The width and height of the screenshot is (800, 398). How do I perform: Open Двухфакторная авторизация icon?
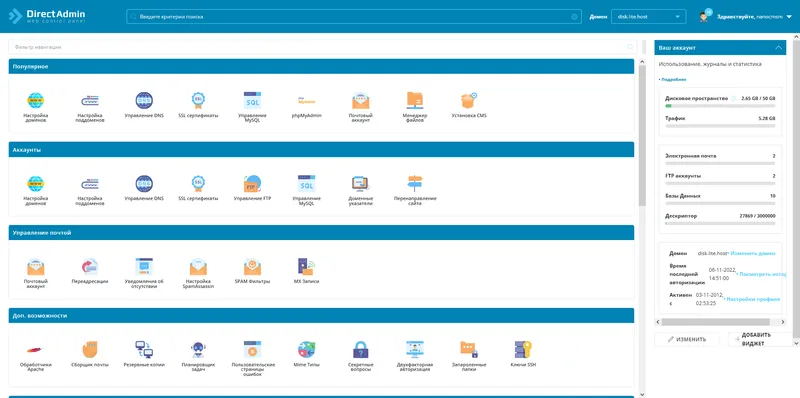click(x=415, y=350)
